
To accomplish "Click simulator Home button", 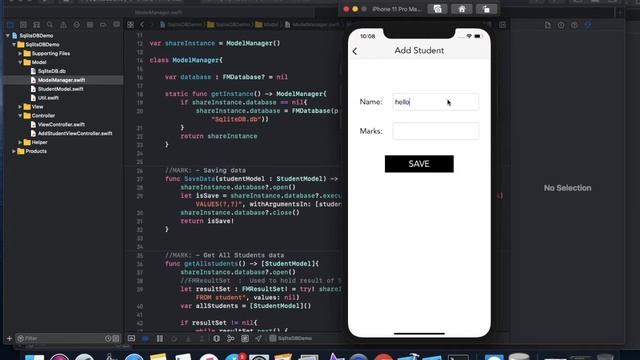I will pyautogui.click(x=462, y=9).
